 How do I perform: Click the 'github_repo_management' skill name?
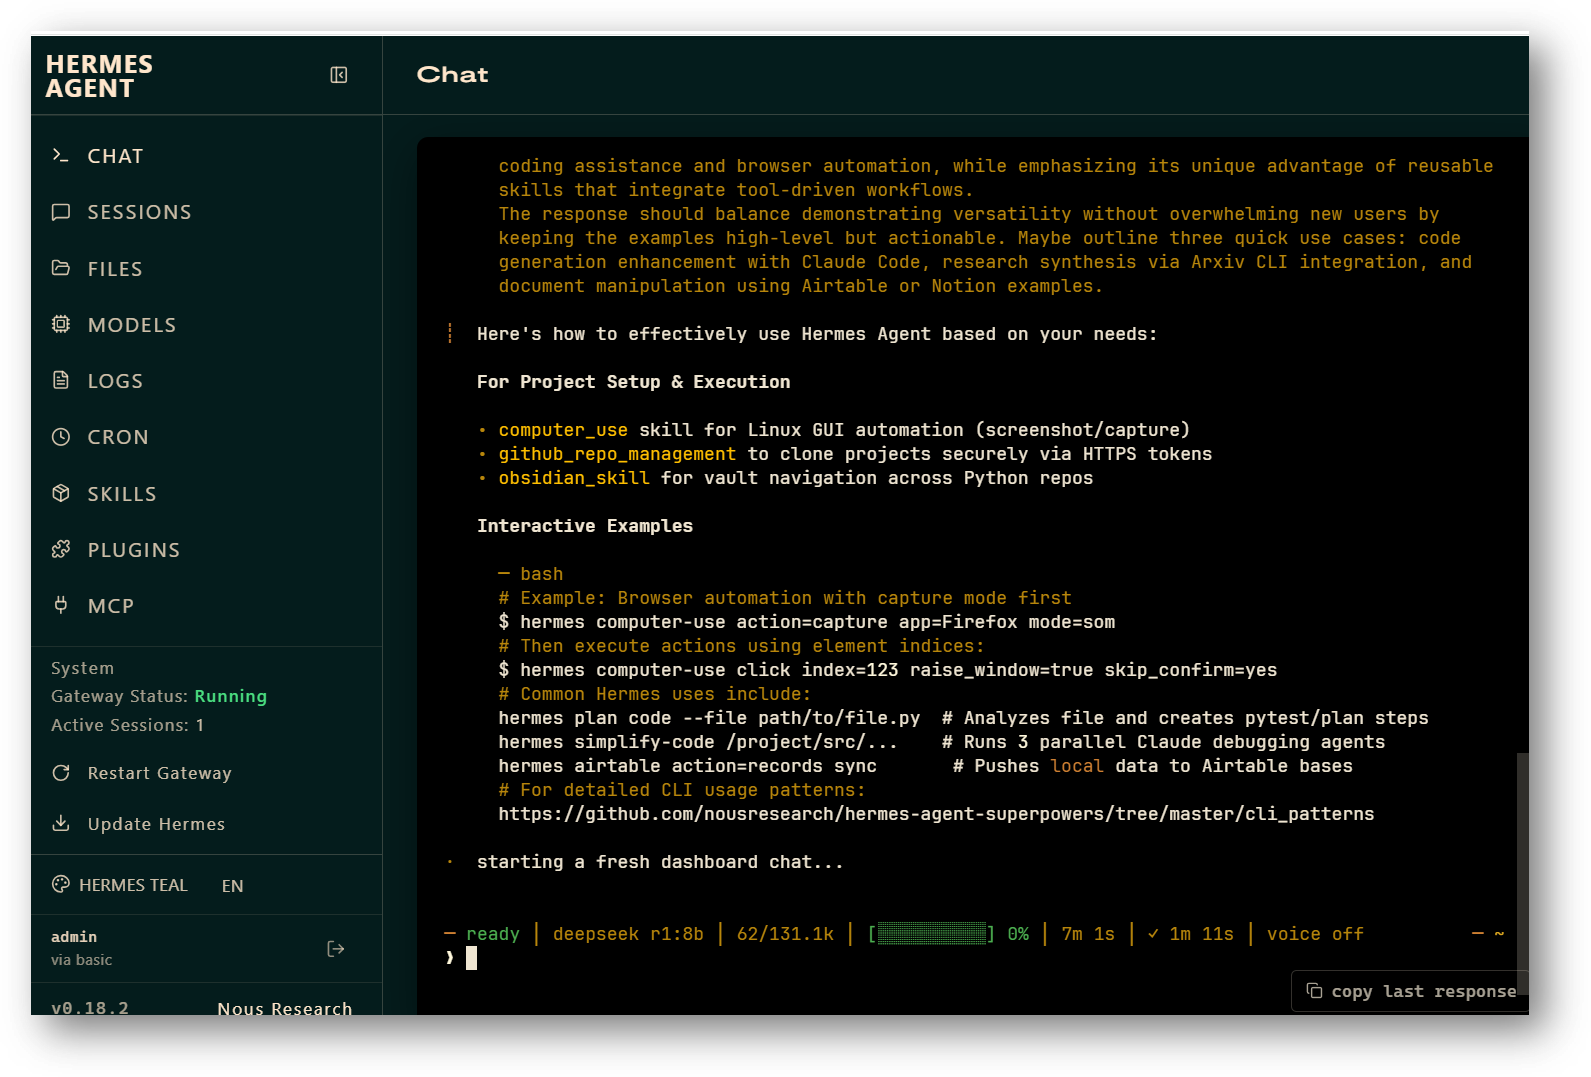click(x=617, y=454)
